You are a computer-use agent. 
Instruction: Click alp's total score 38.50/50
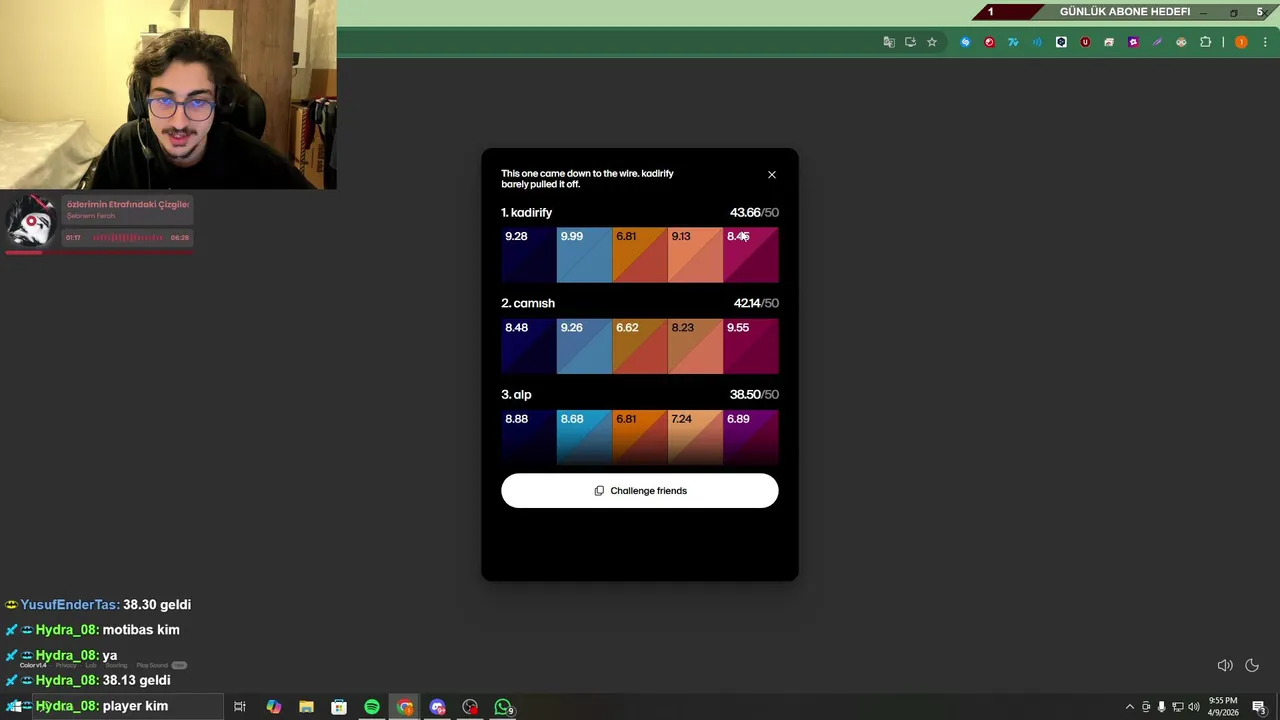754,395
